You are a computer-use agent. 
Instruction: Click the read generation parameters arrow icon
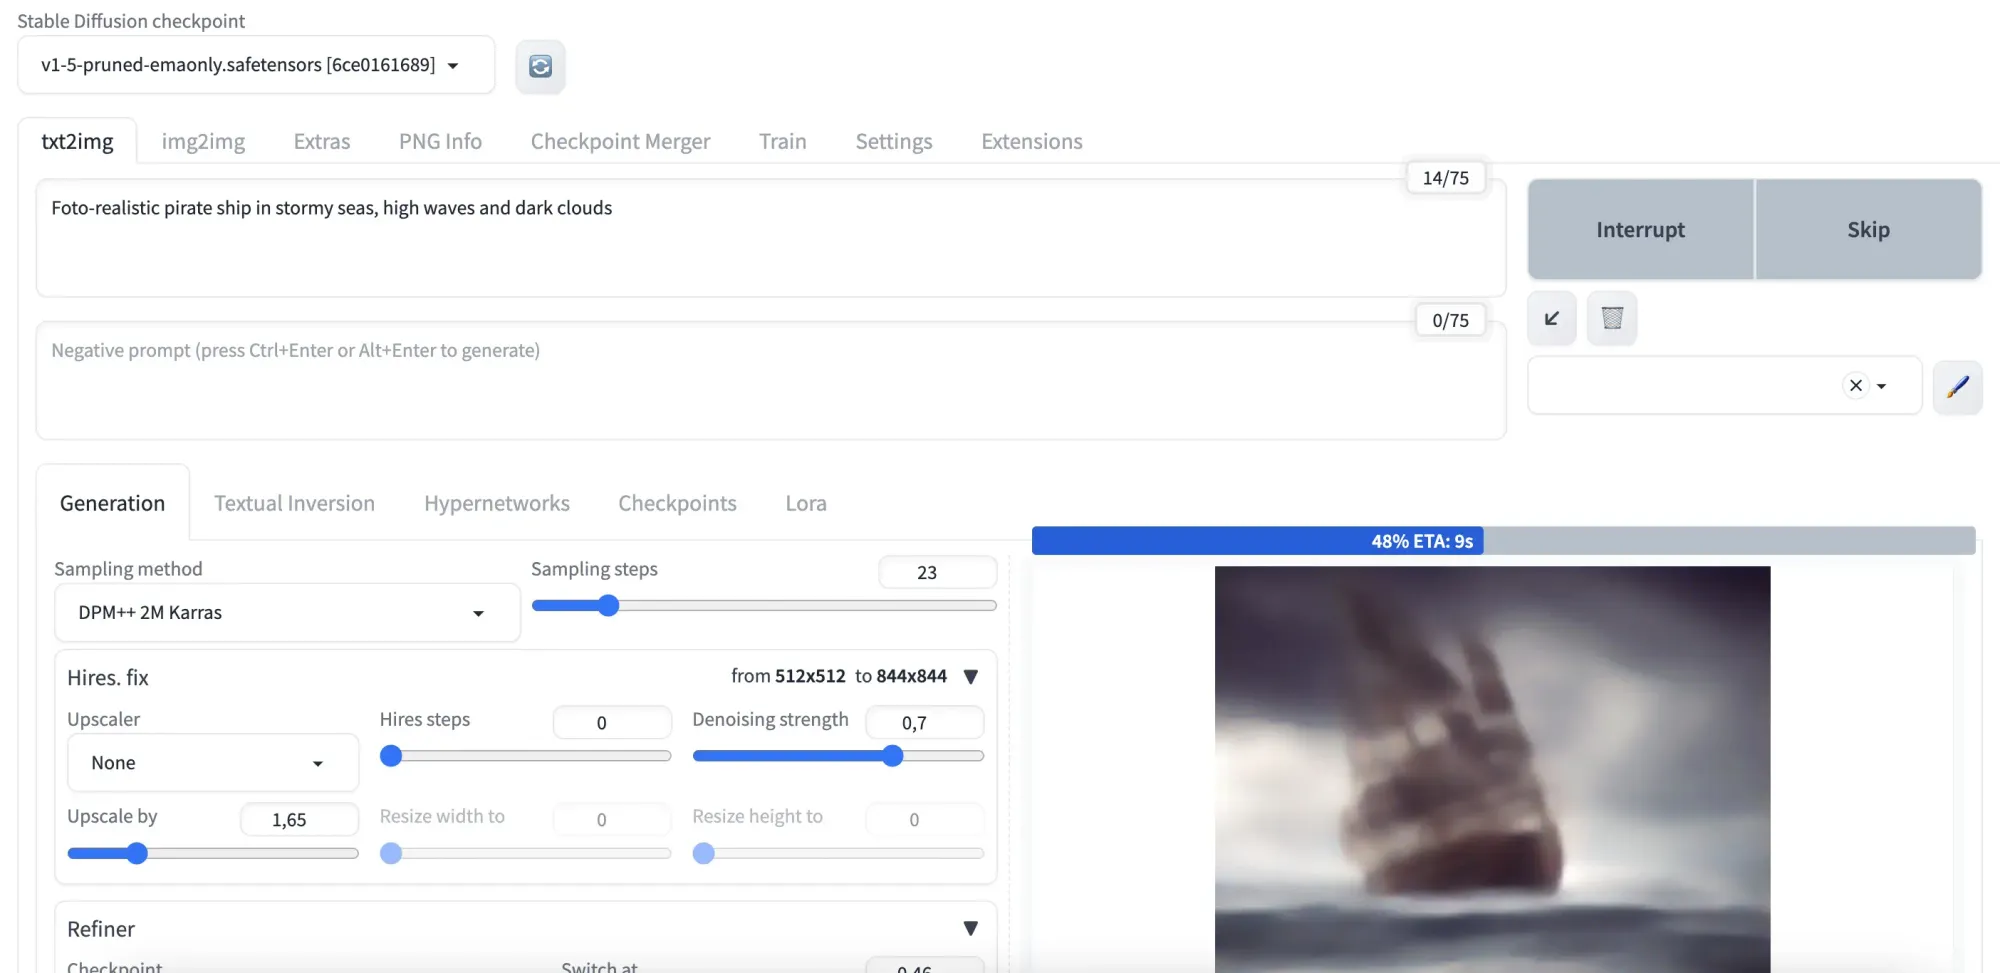[x=1550, y=318]
